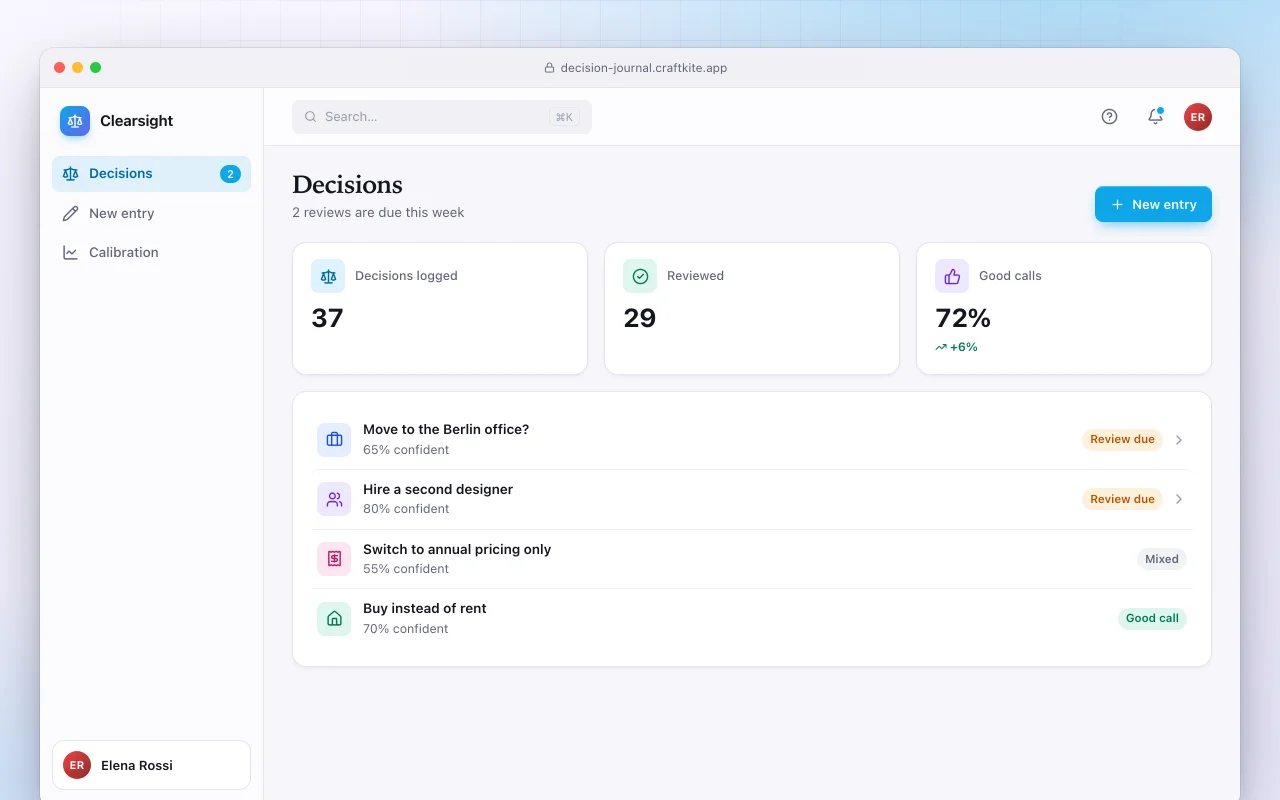This screenshot has height=800, width=1280.
Task: Click the Good call status badge
Action: click(1152, 619)
